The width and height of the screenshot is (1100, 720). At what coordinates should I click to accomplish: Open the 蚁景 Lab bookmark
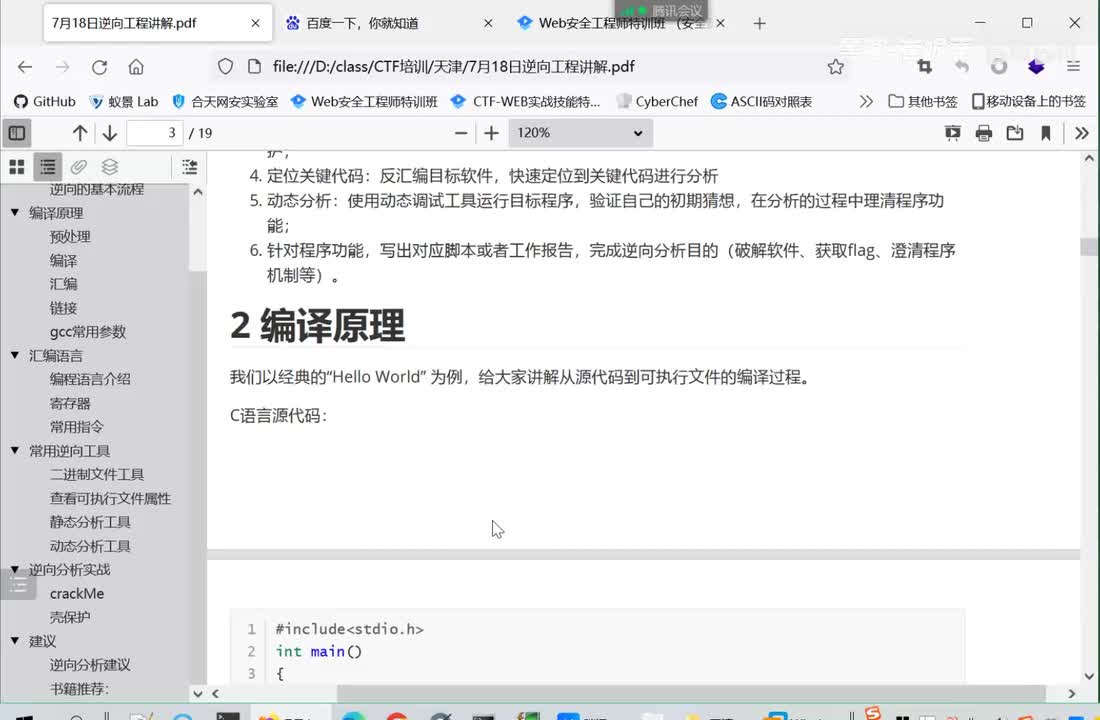click(124, 102)
